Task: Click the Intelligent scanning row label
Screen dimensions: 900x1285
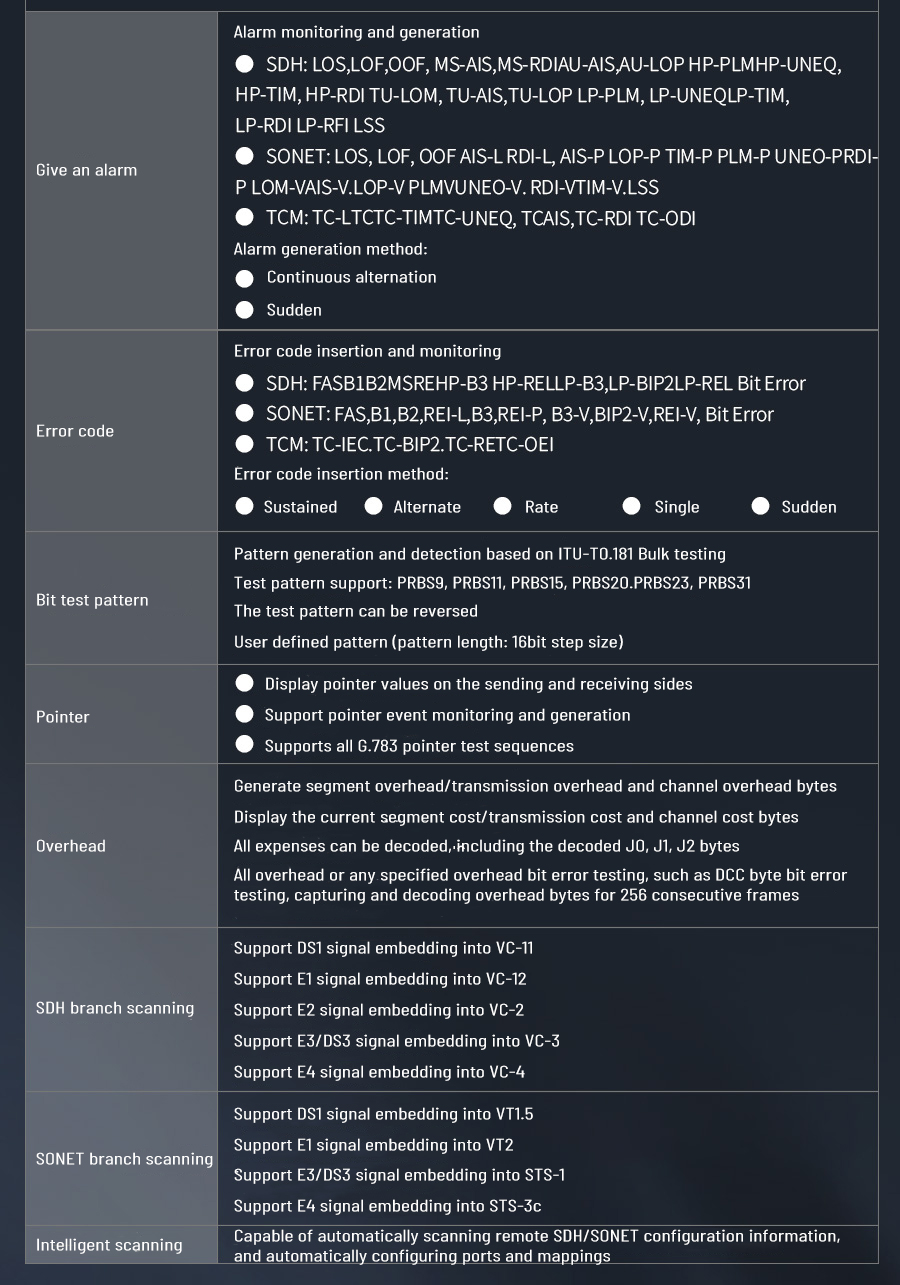Action: click(x=109, y=1245)
